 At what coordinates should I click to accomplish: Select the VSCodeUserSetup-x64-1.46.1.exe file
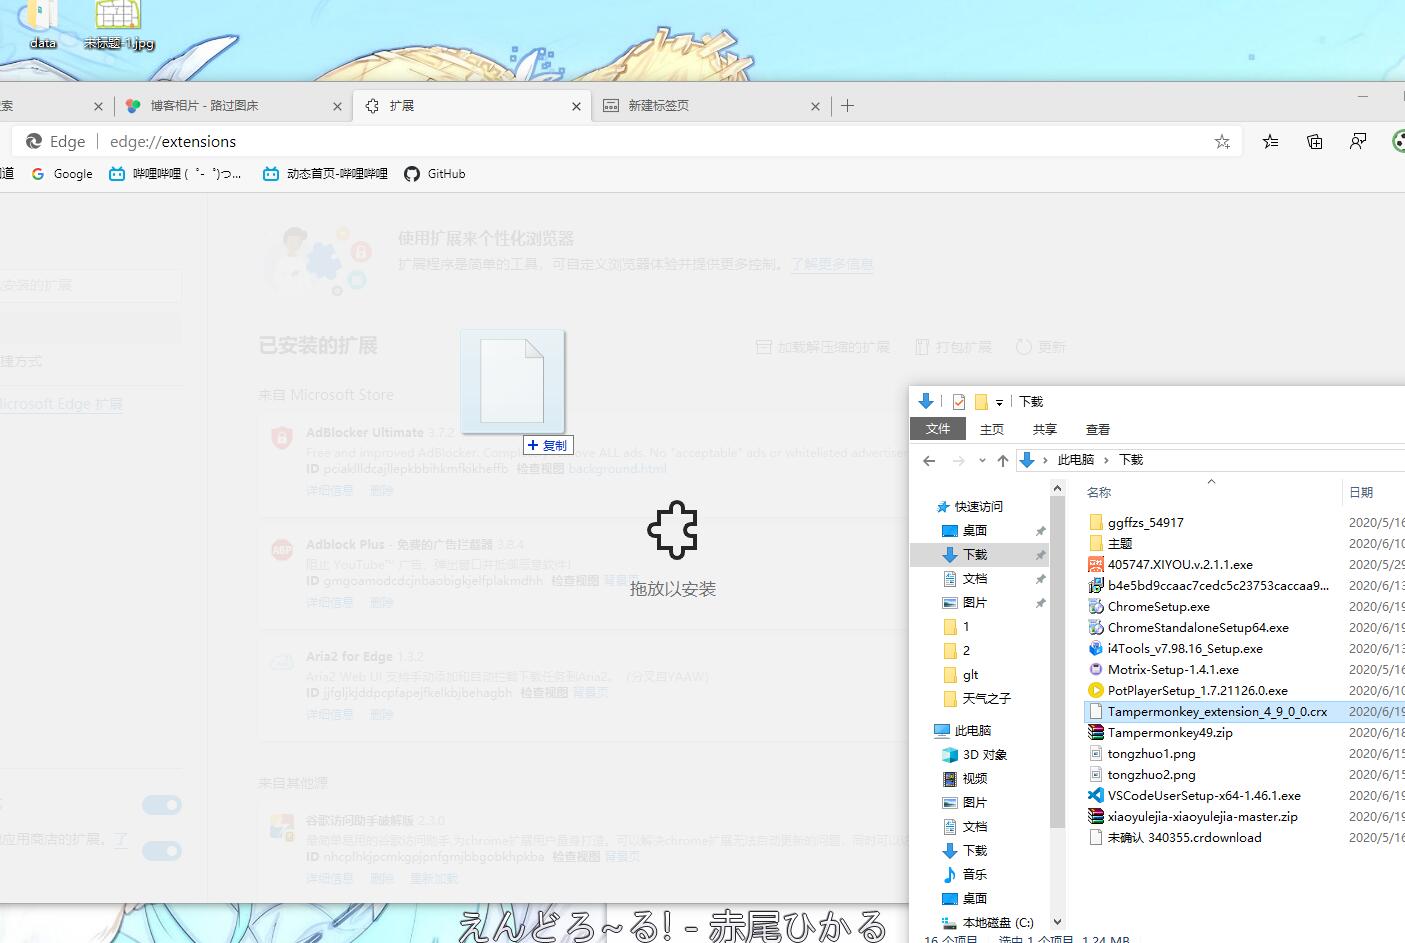pyautogui.click(x=1203, y=796)
